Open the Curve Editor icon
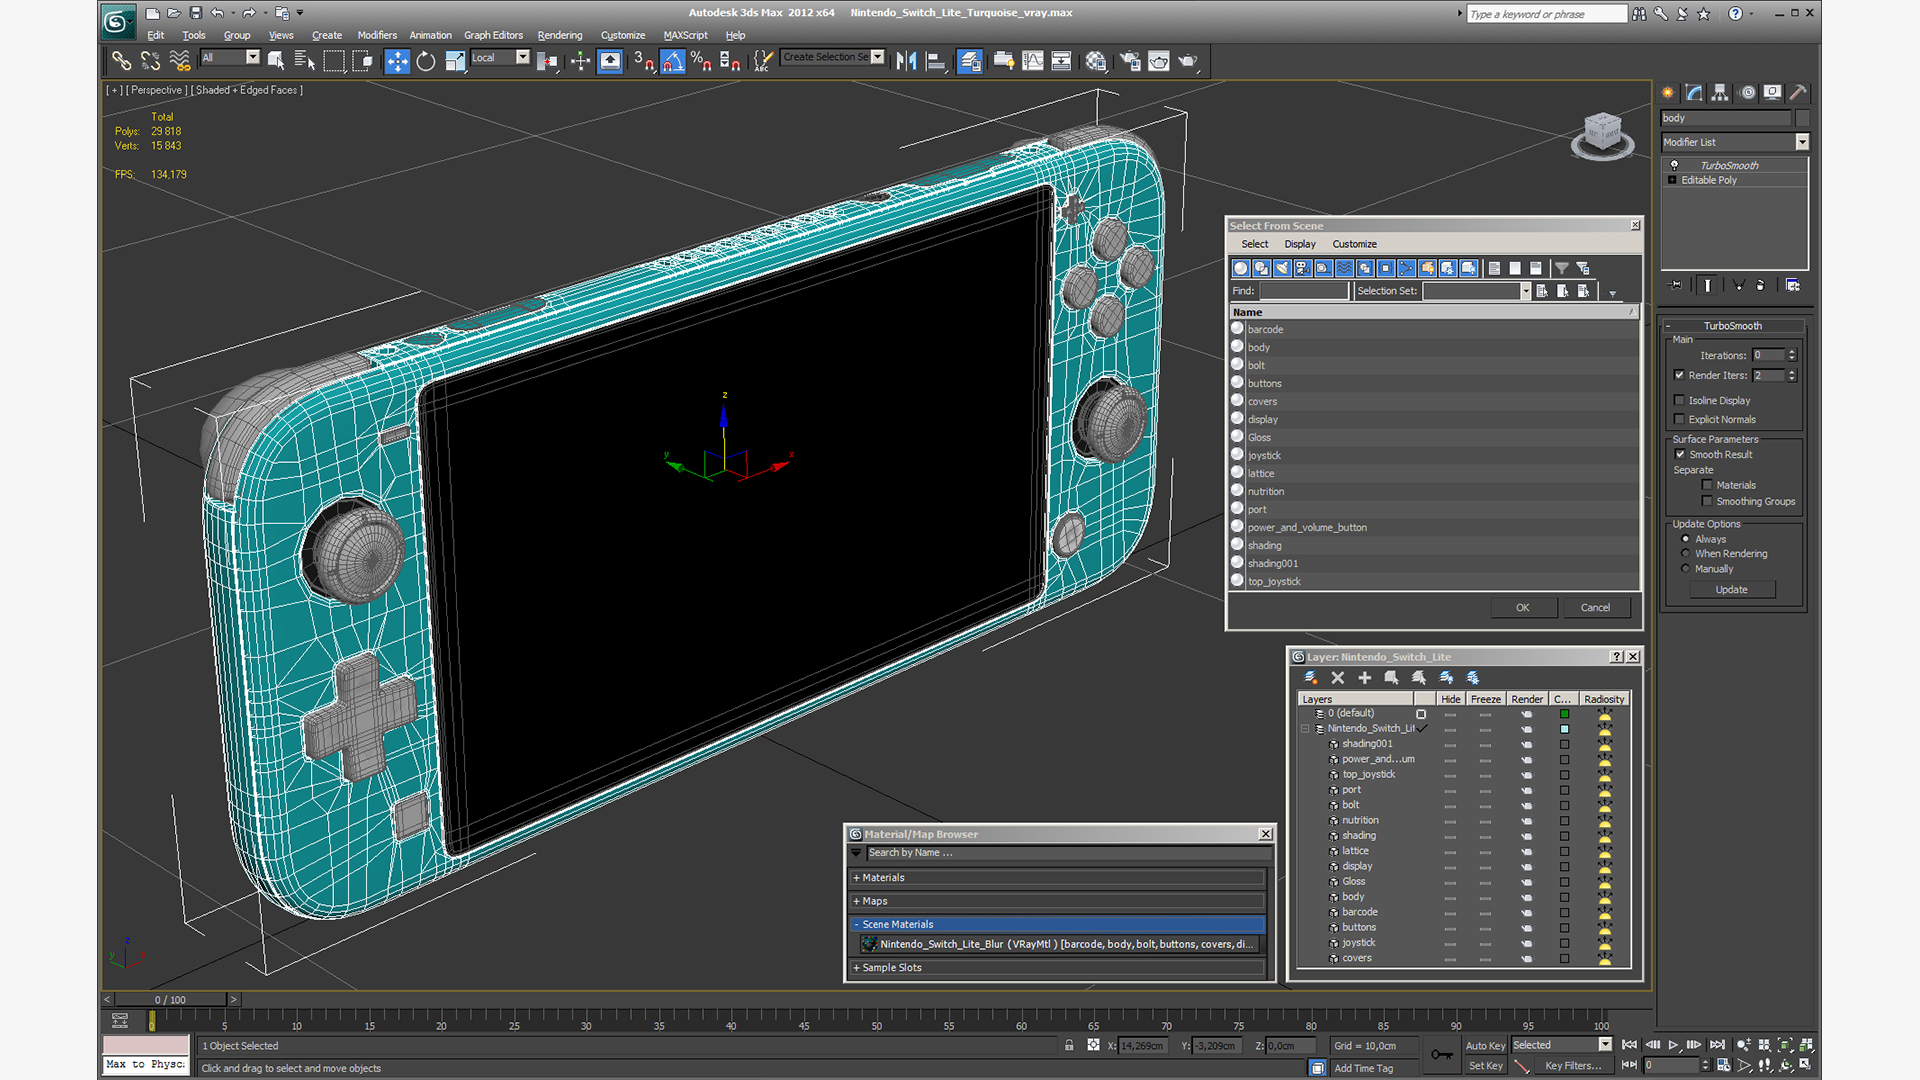 (1033, 61)
